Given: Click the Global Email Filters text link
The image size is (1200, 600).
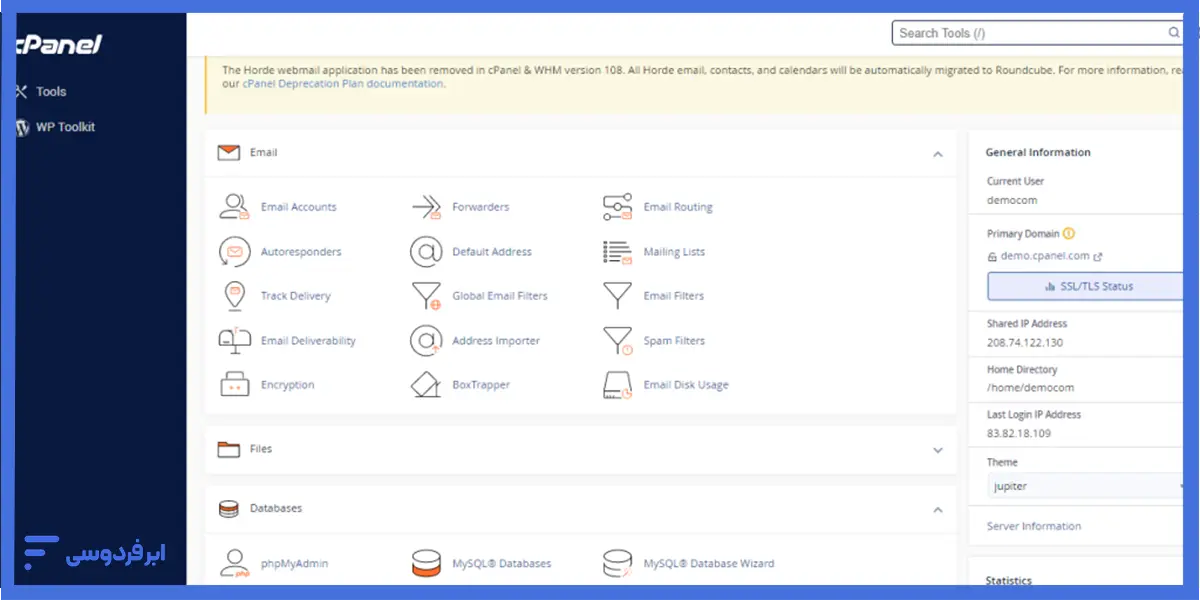Looking at the screenshot, I should point(500,296).
